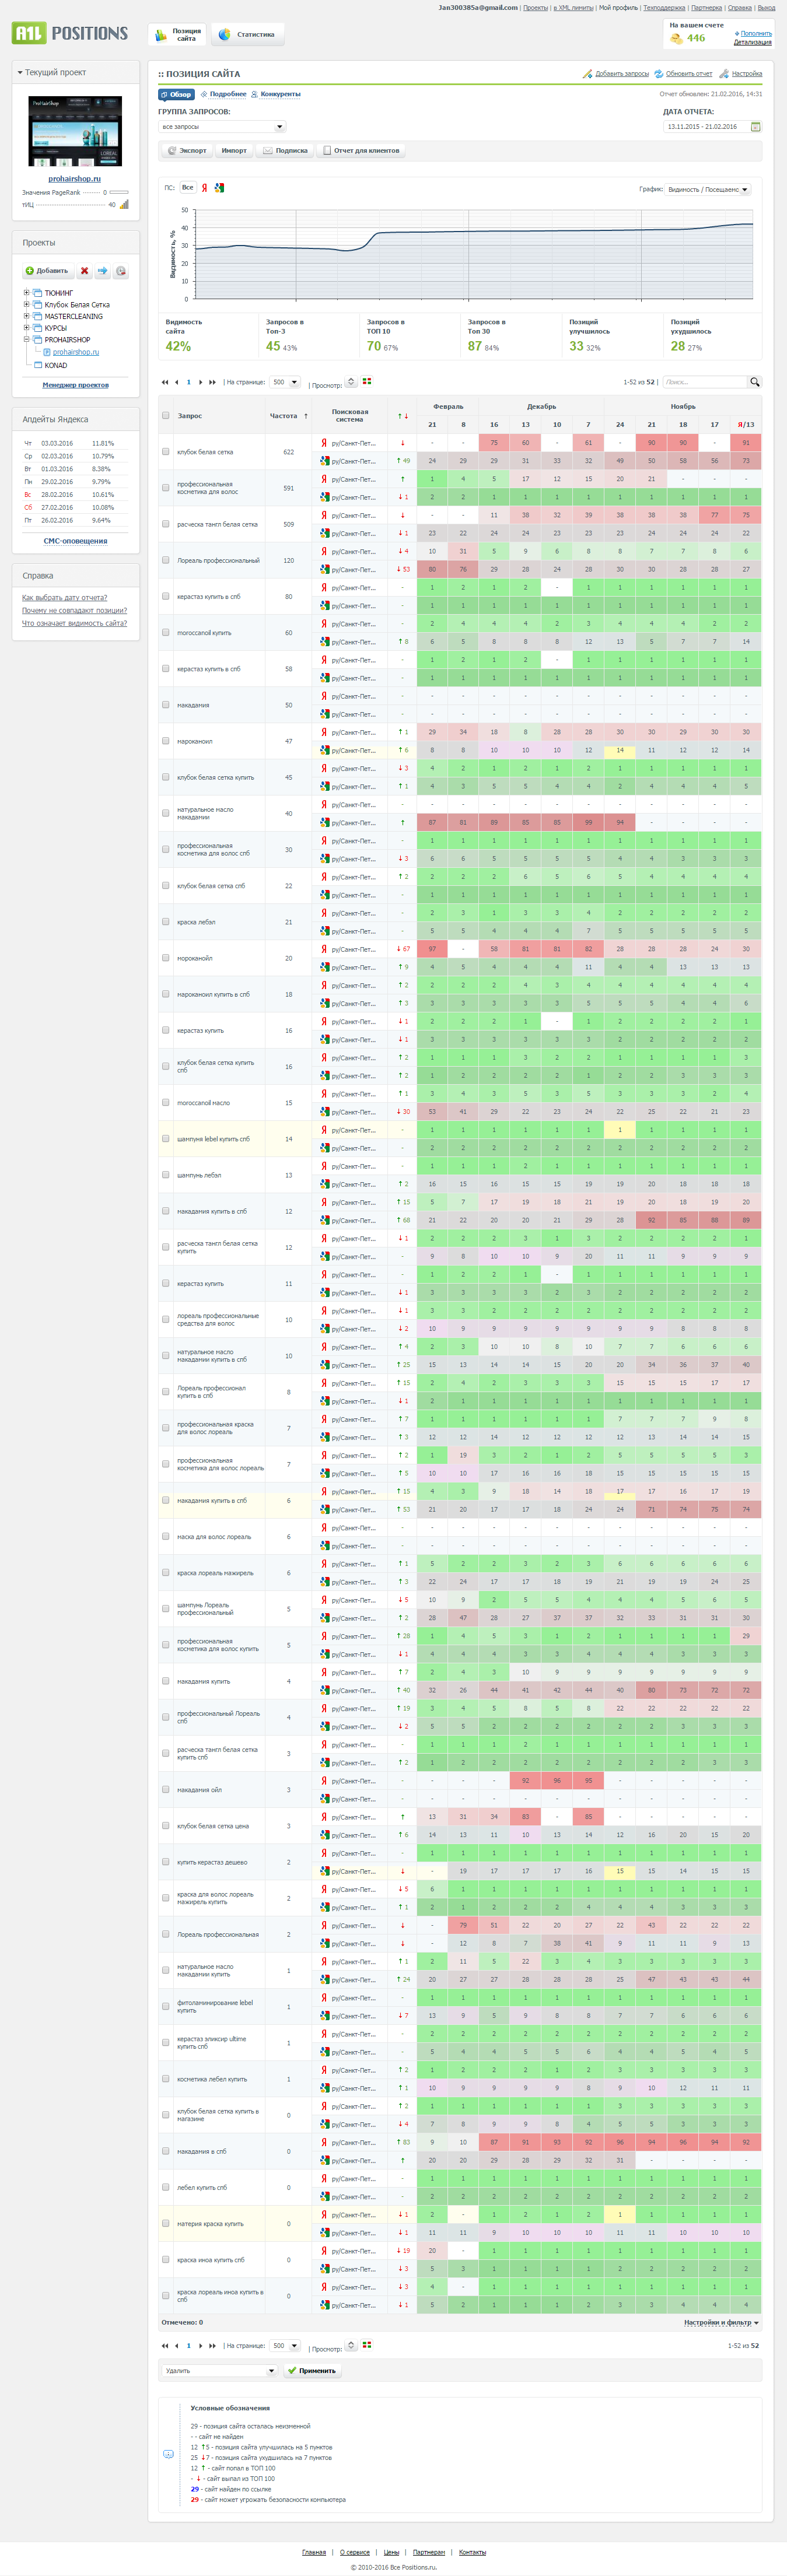
Task: Switch to the Конкуренты view
Action: coord(276,94)
